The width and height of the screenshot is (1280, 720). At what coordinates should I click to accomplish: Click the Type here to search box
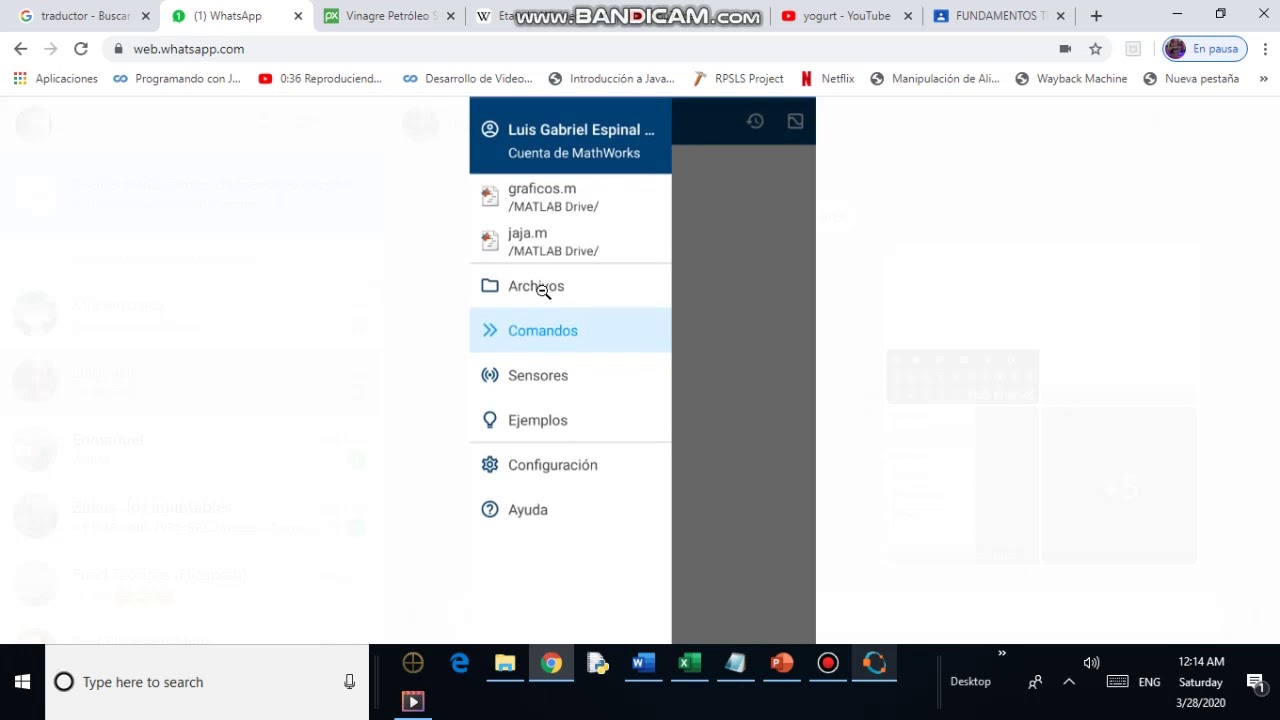(207, 682)
